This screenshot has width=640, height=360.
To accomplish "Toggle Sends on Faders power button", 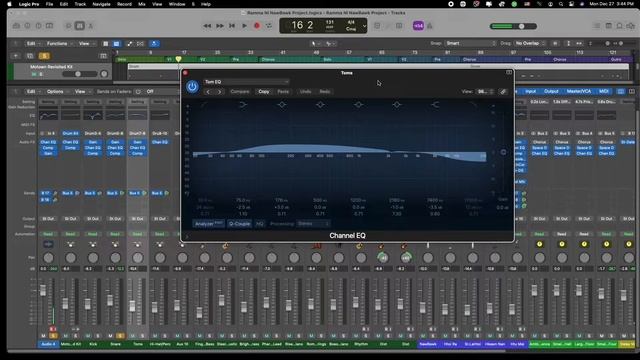I will pos(138,91).
